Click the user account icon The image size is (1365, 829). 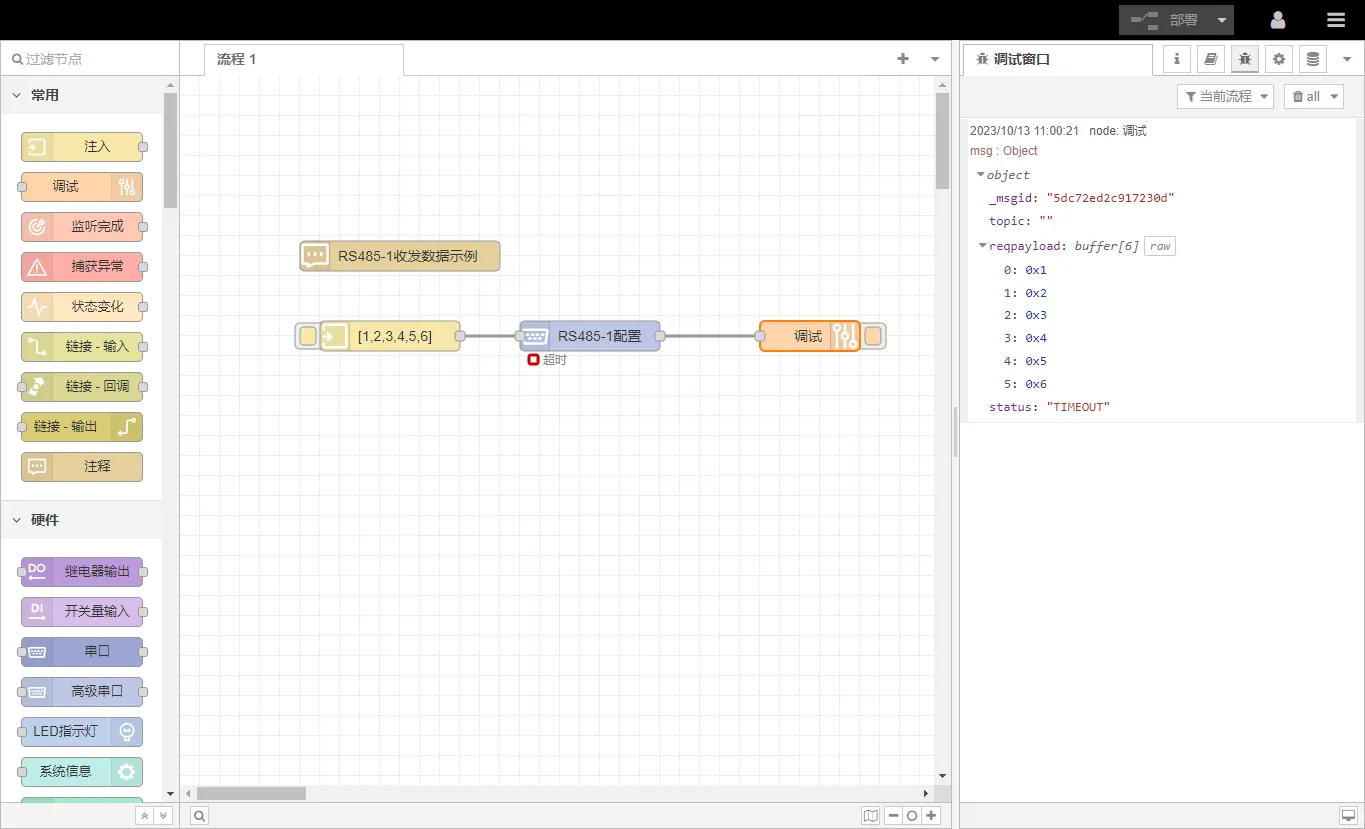click(1278, 20)
